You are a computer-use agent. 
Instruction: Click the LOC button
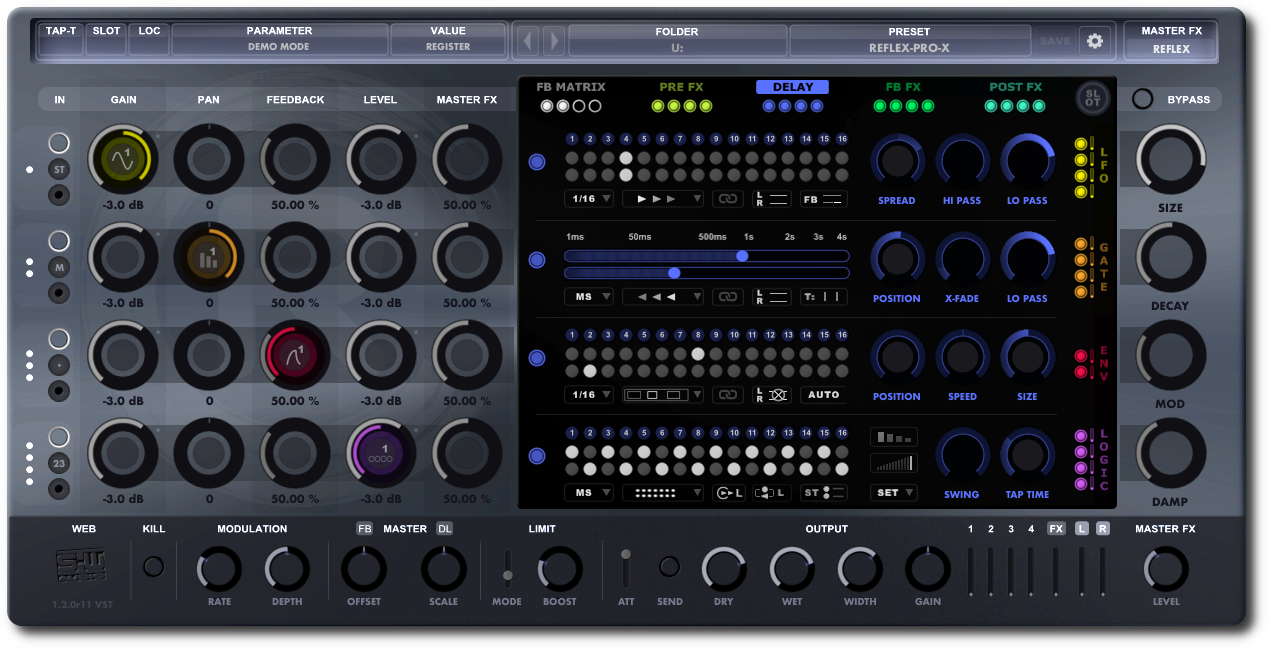click(x=149, y=39)
